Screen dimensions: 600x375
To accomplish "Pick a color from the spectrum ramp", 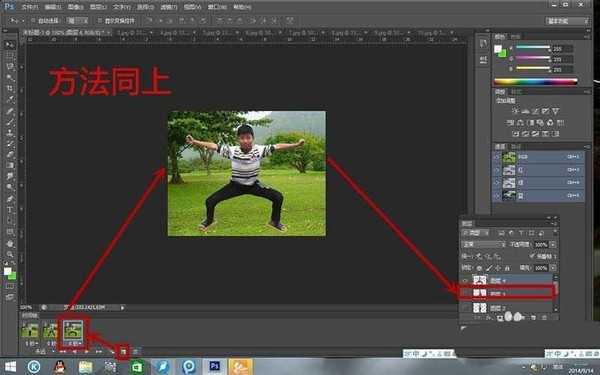I will pyautogui.click(x=536, y=81).
